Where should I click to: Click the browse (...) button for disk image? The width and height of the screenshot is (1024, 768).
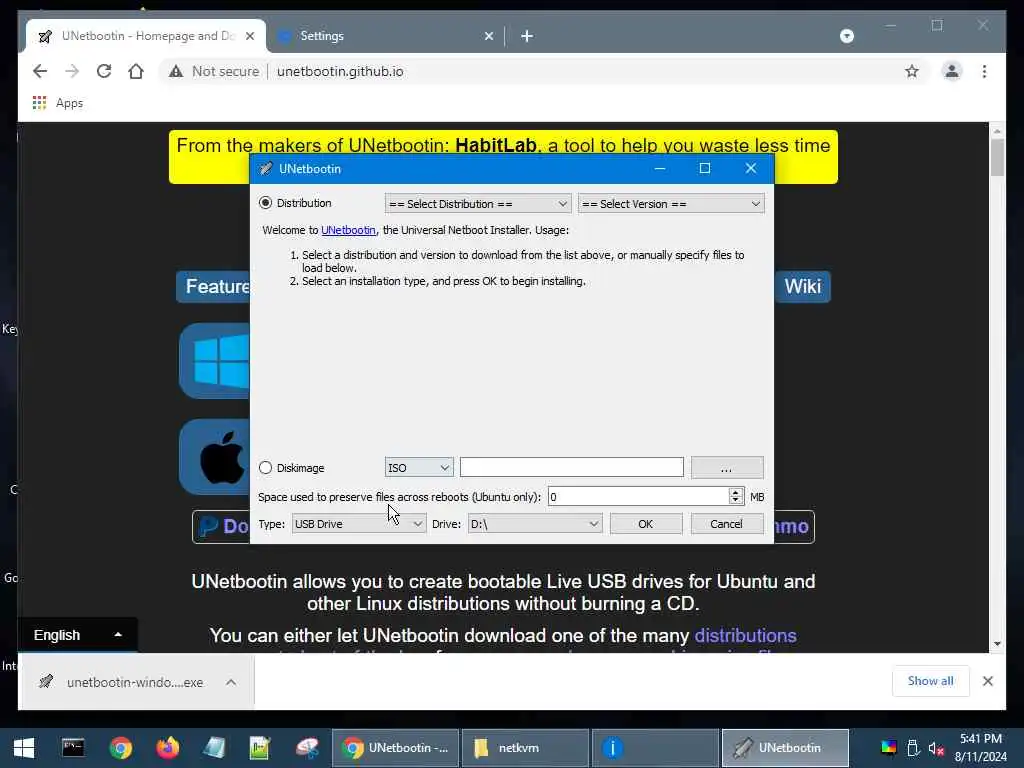click(727, 468)
